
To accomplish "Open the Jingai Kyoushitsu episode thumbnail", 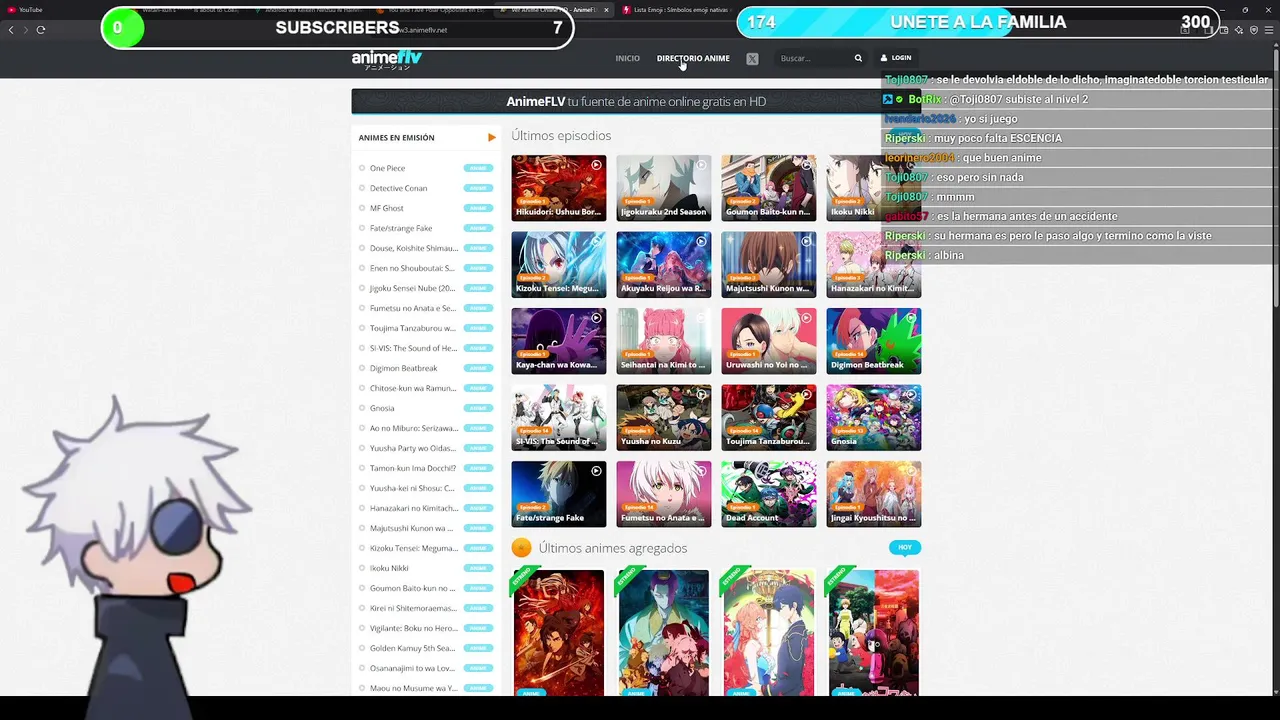I will pos(873,494).
